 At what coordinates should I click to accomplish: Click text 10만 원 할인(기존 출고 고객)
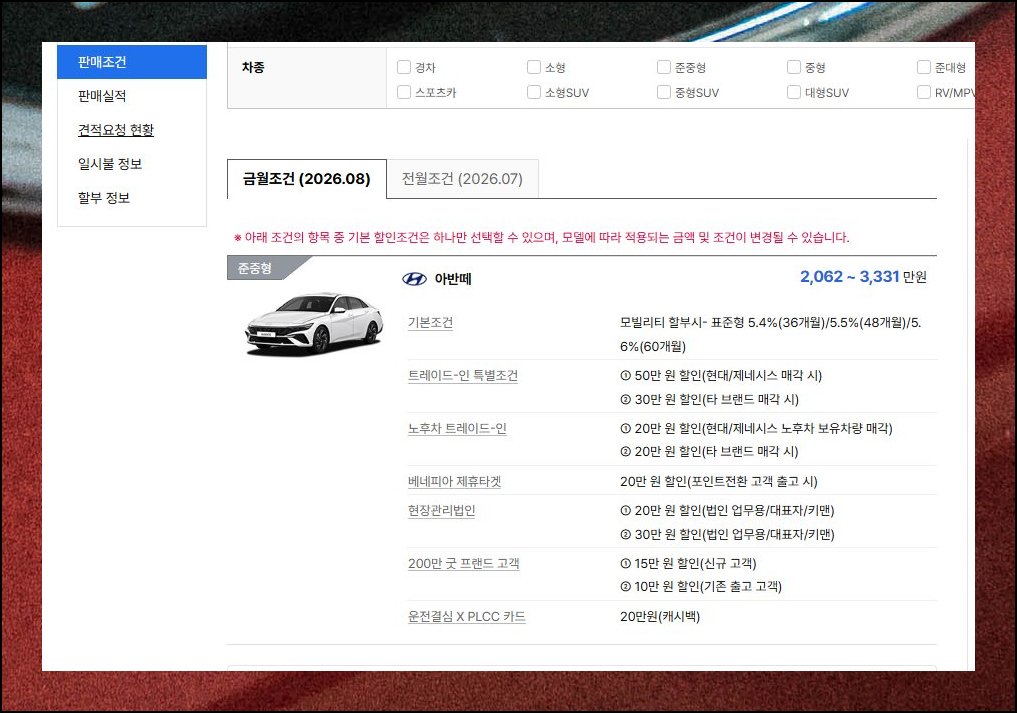[700, 586]
